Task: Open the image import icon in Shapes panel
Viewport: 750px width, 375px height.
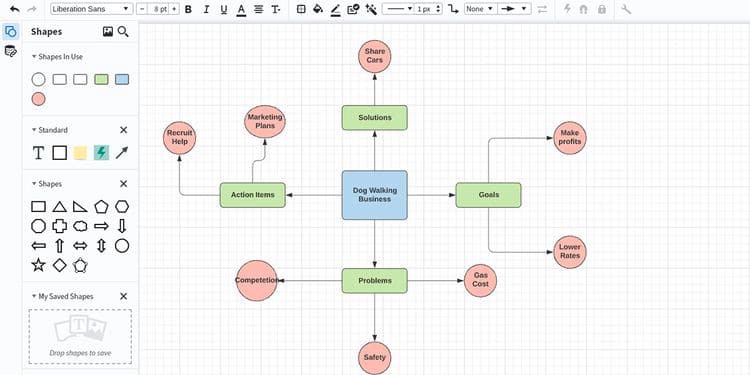Action: (108, 32)
